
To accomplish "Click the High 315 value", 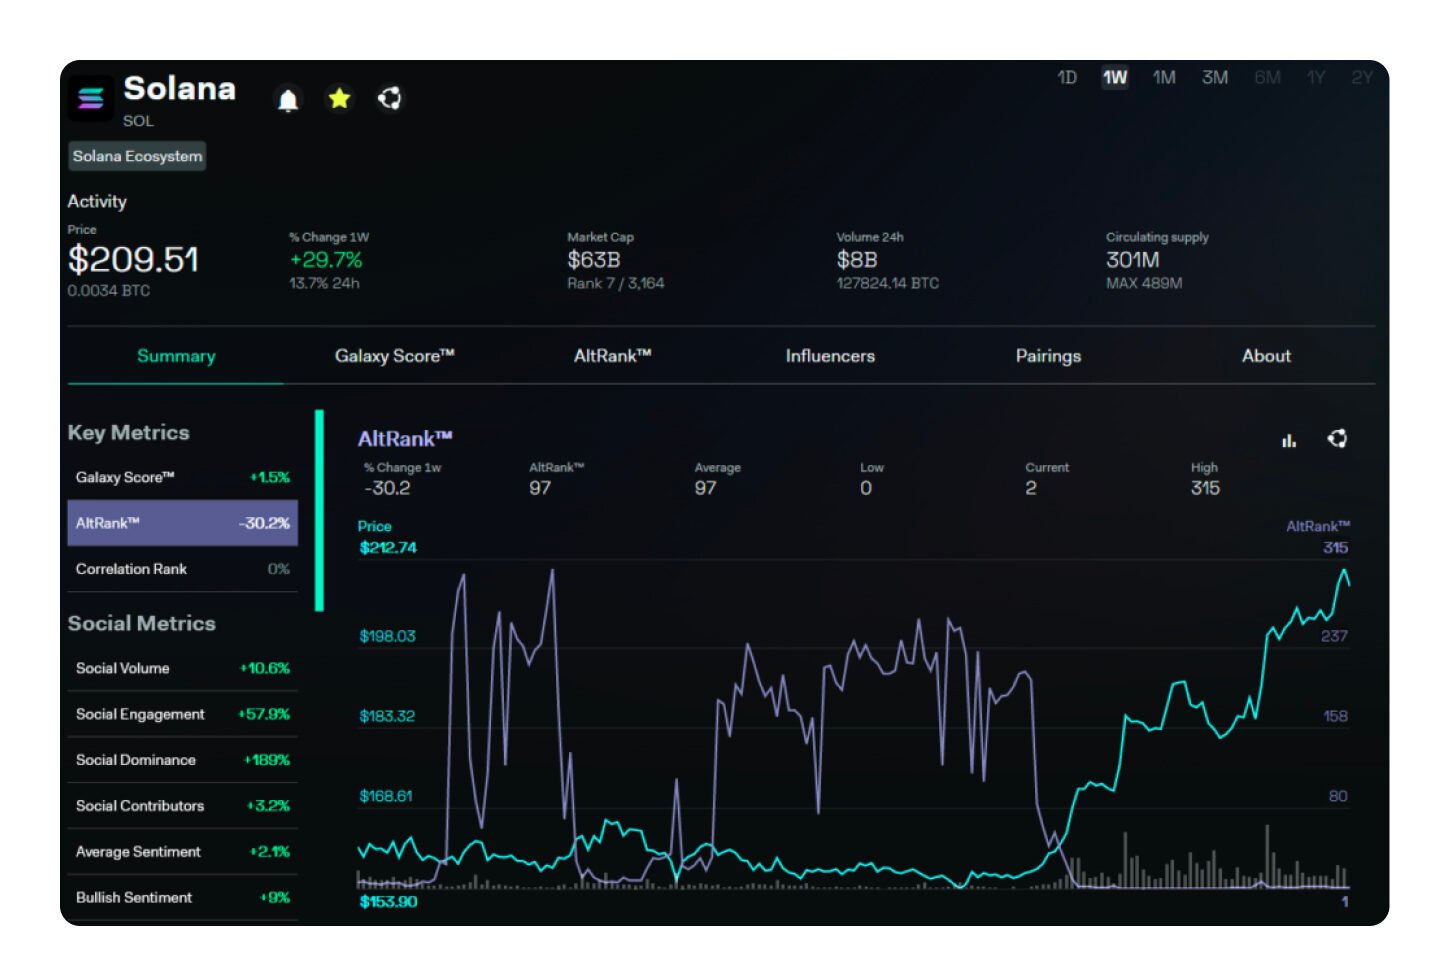I will click(1205, 488).
